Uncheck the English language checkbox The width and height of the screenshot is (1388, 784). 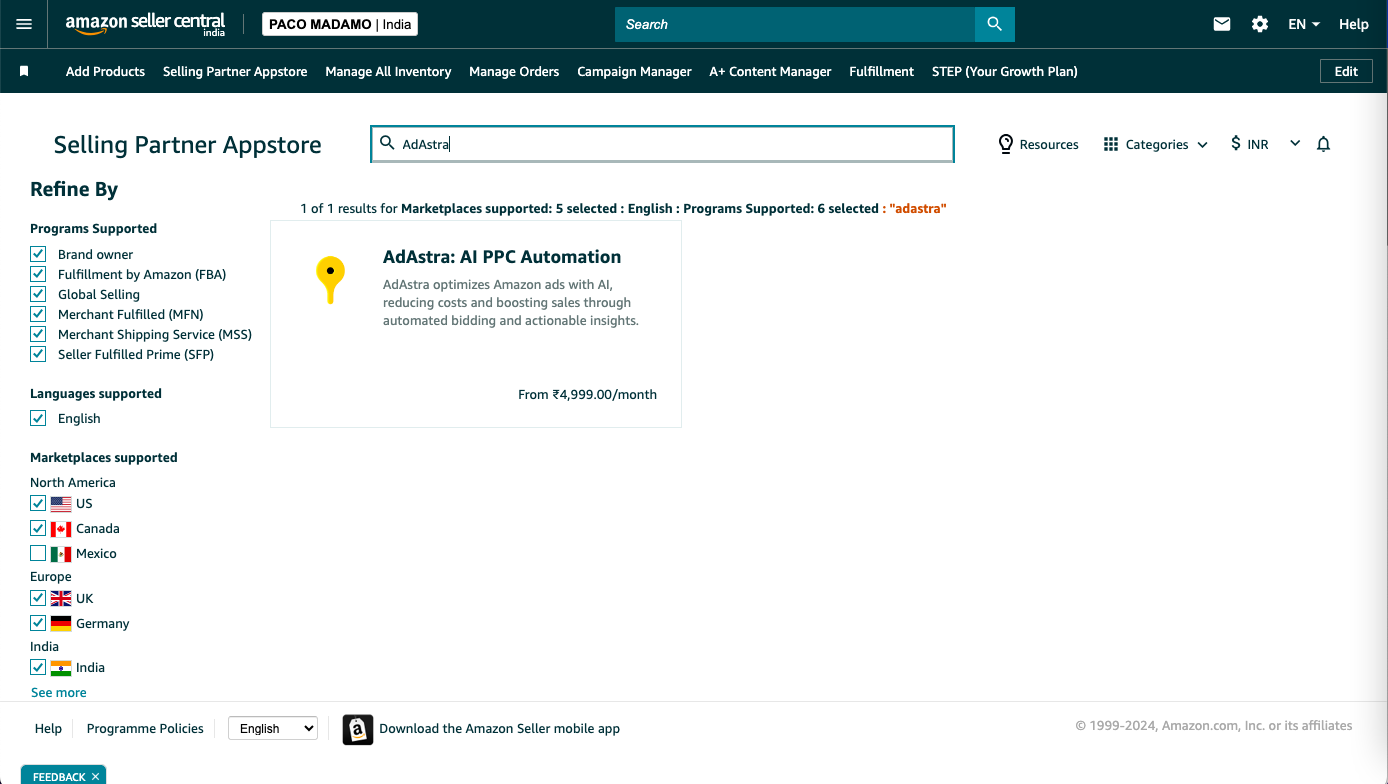coord(38,418)
